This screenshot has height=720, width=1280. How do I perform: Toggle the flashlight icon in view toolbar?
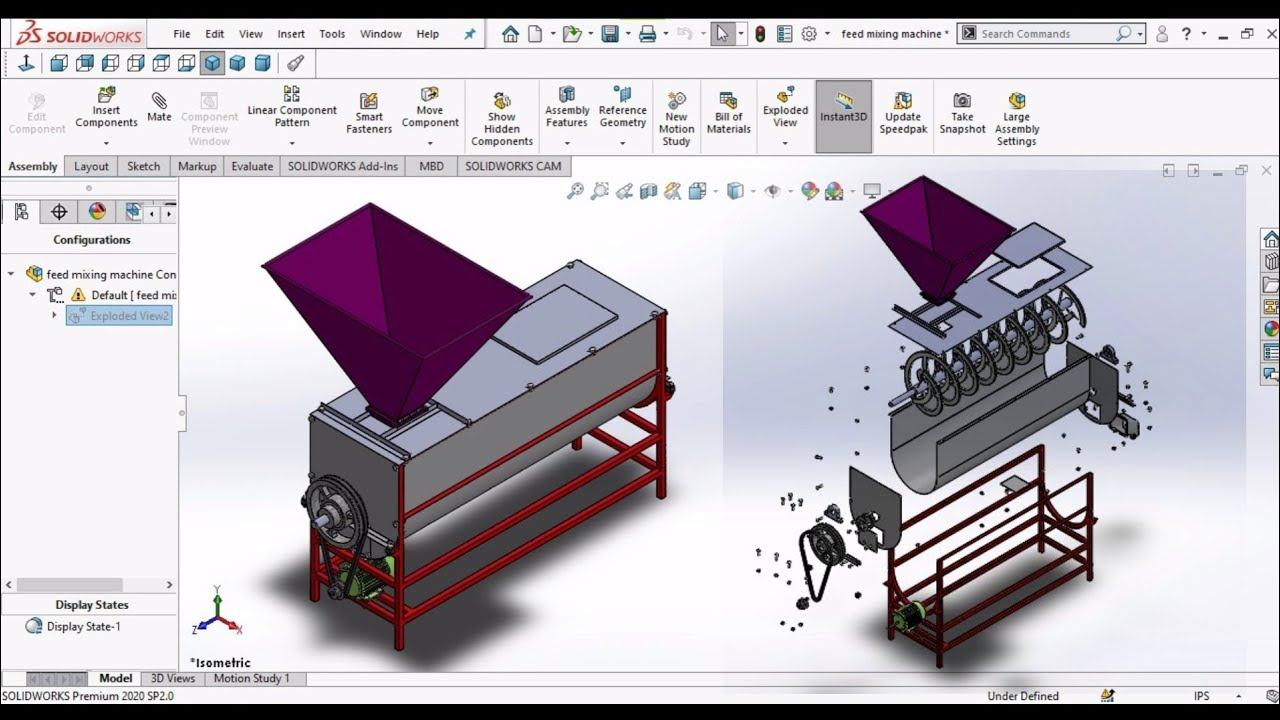pyautogui.click(x=295, y=63)
